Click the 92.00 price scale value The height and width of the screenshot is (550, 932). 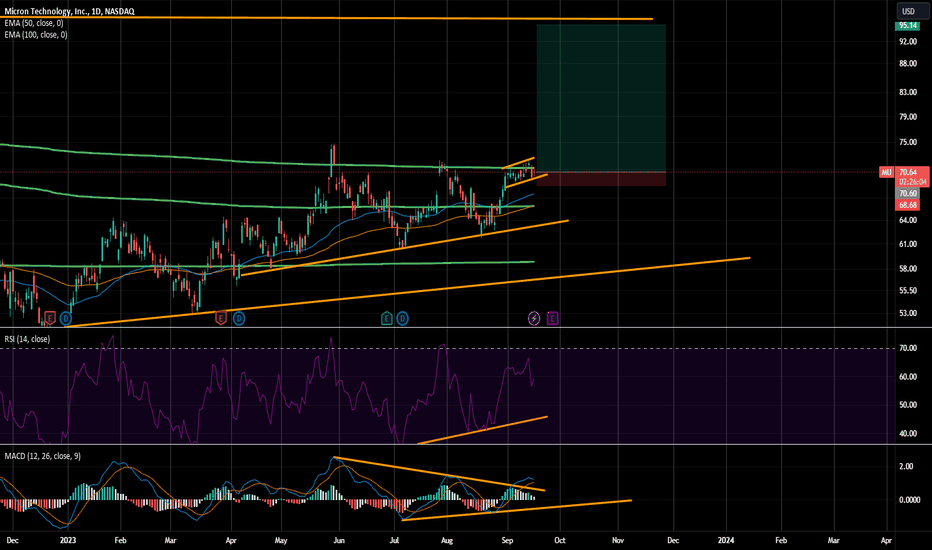click(x=908, y=42)
